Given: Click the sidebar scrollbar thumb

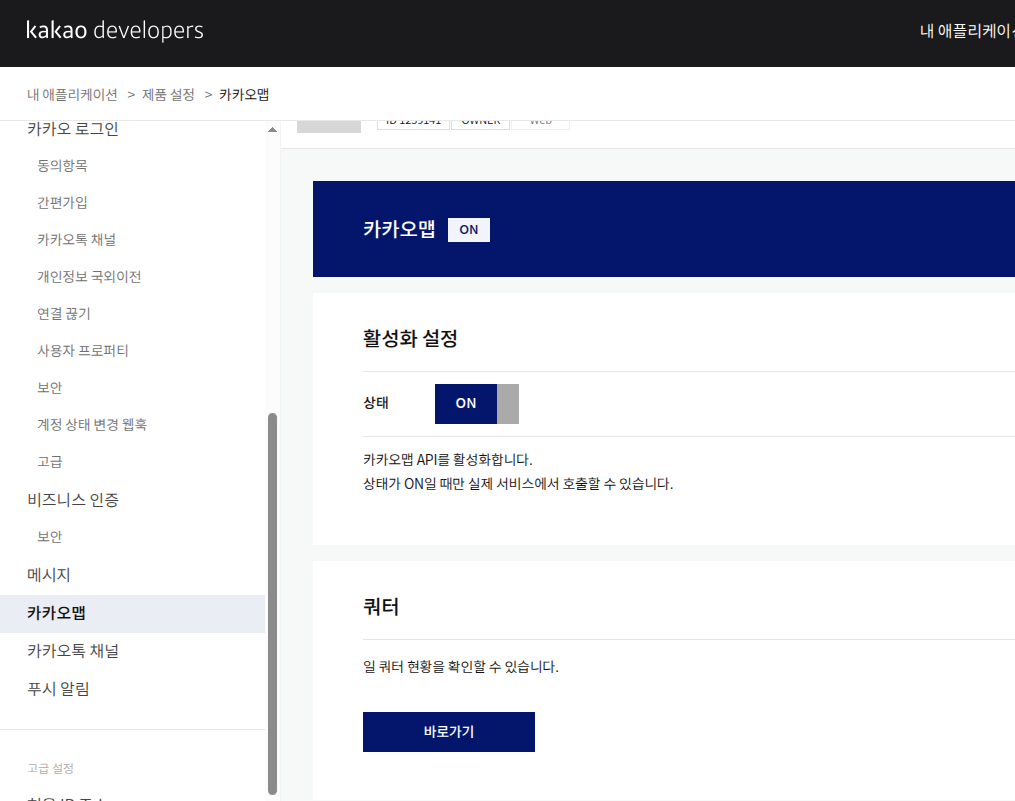Looking at the screenshot, I should [x=273, y=604].
